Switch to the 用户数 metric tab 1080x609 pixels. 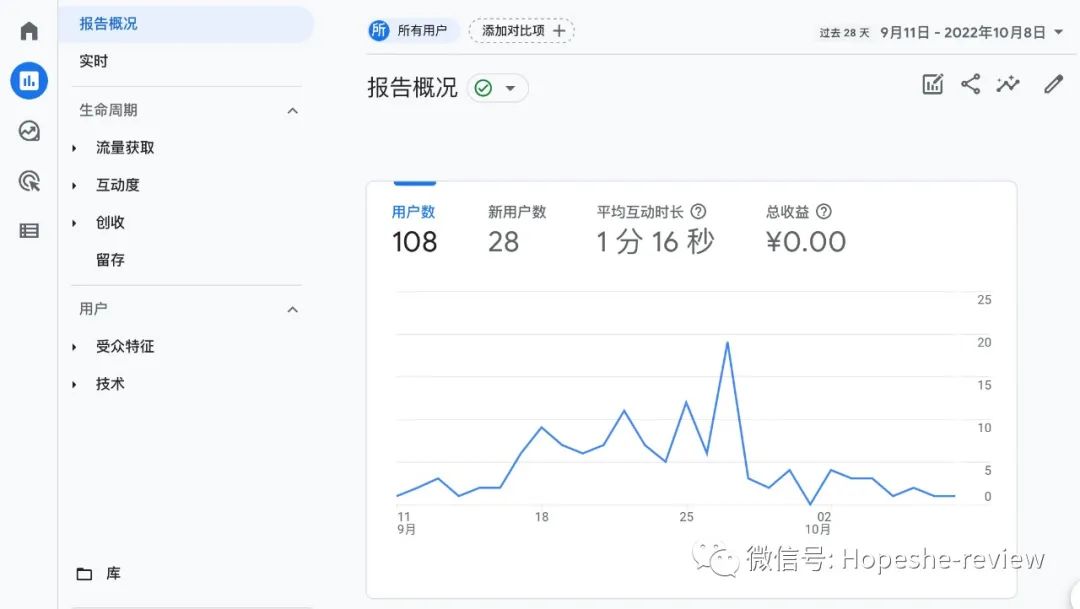tap(414, 211)
